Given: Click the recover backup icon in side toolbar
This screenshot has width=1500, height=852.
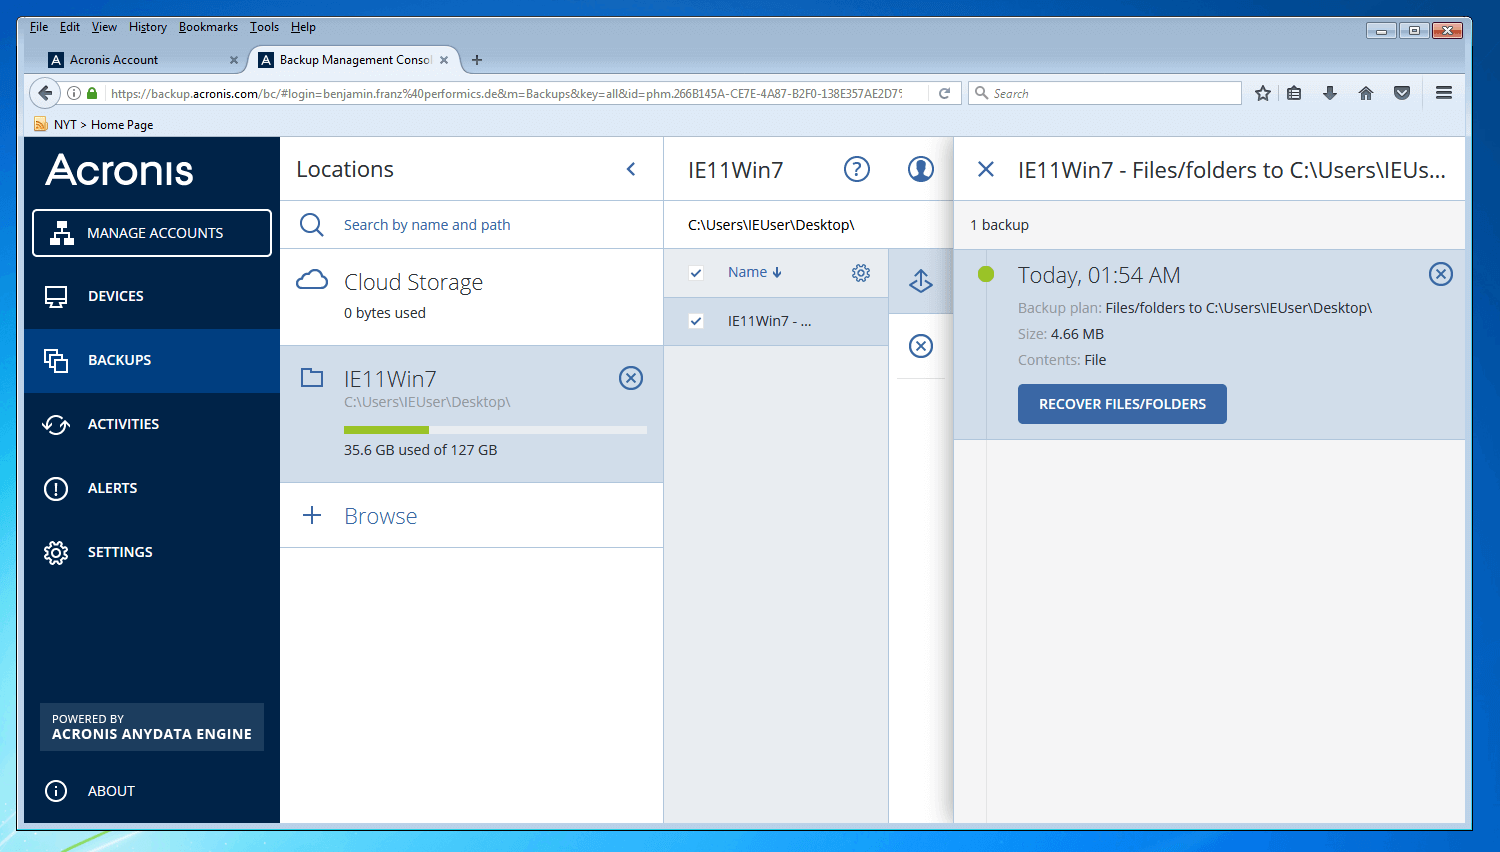Looking at the screenshot, I should pos(920,281).
